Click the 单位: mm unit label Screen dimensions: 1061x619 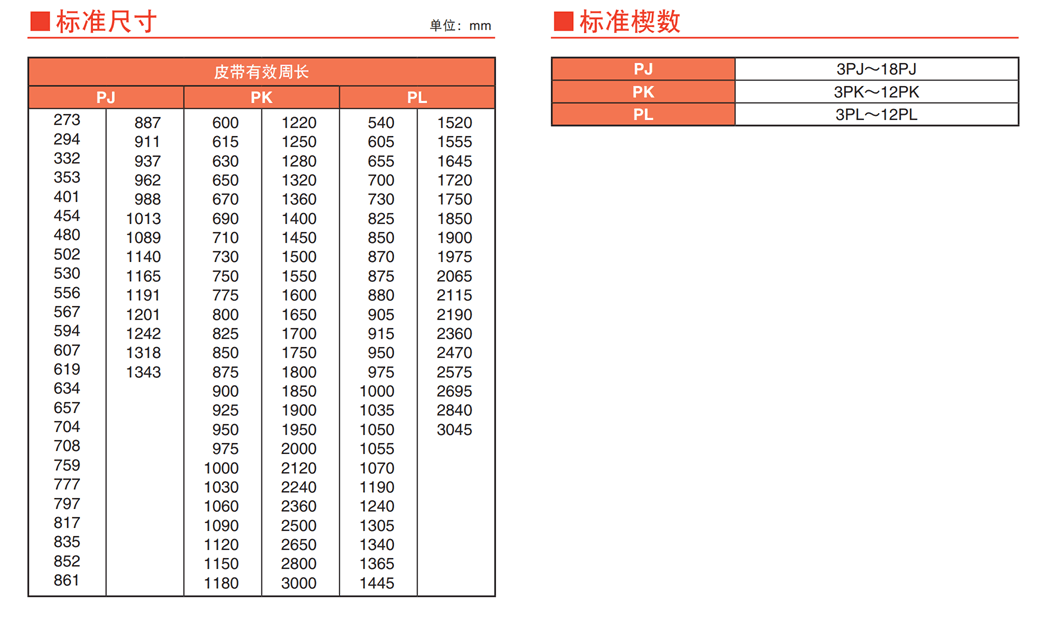(x=460, y=26)
